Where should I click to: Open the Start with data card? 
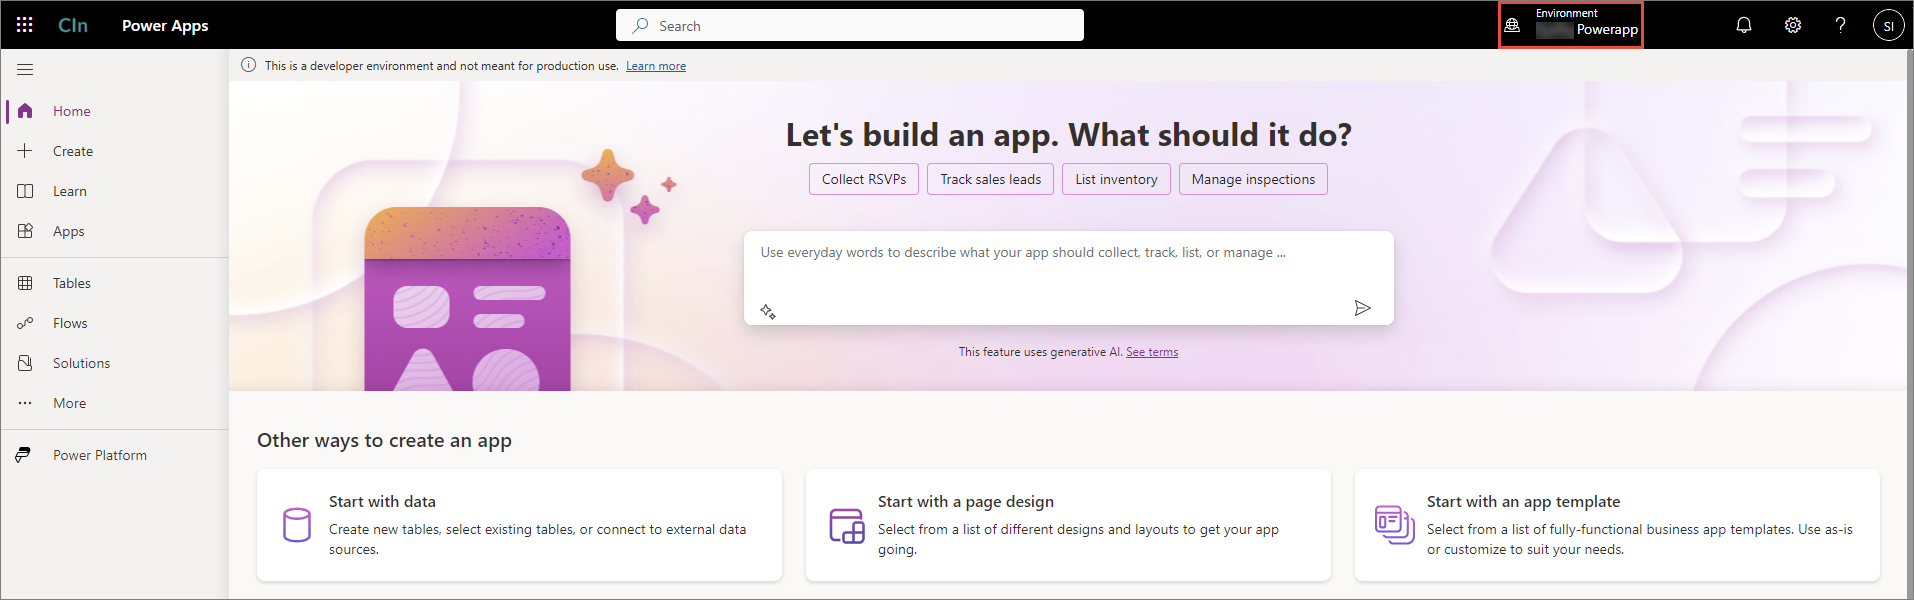pyautogui.click(x=519, y=525)
